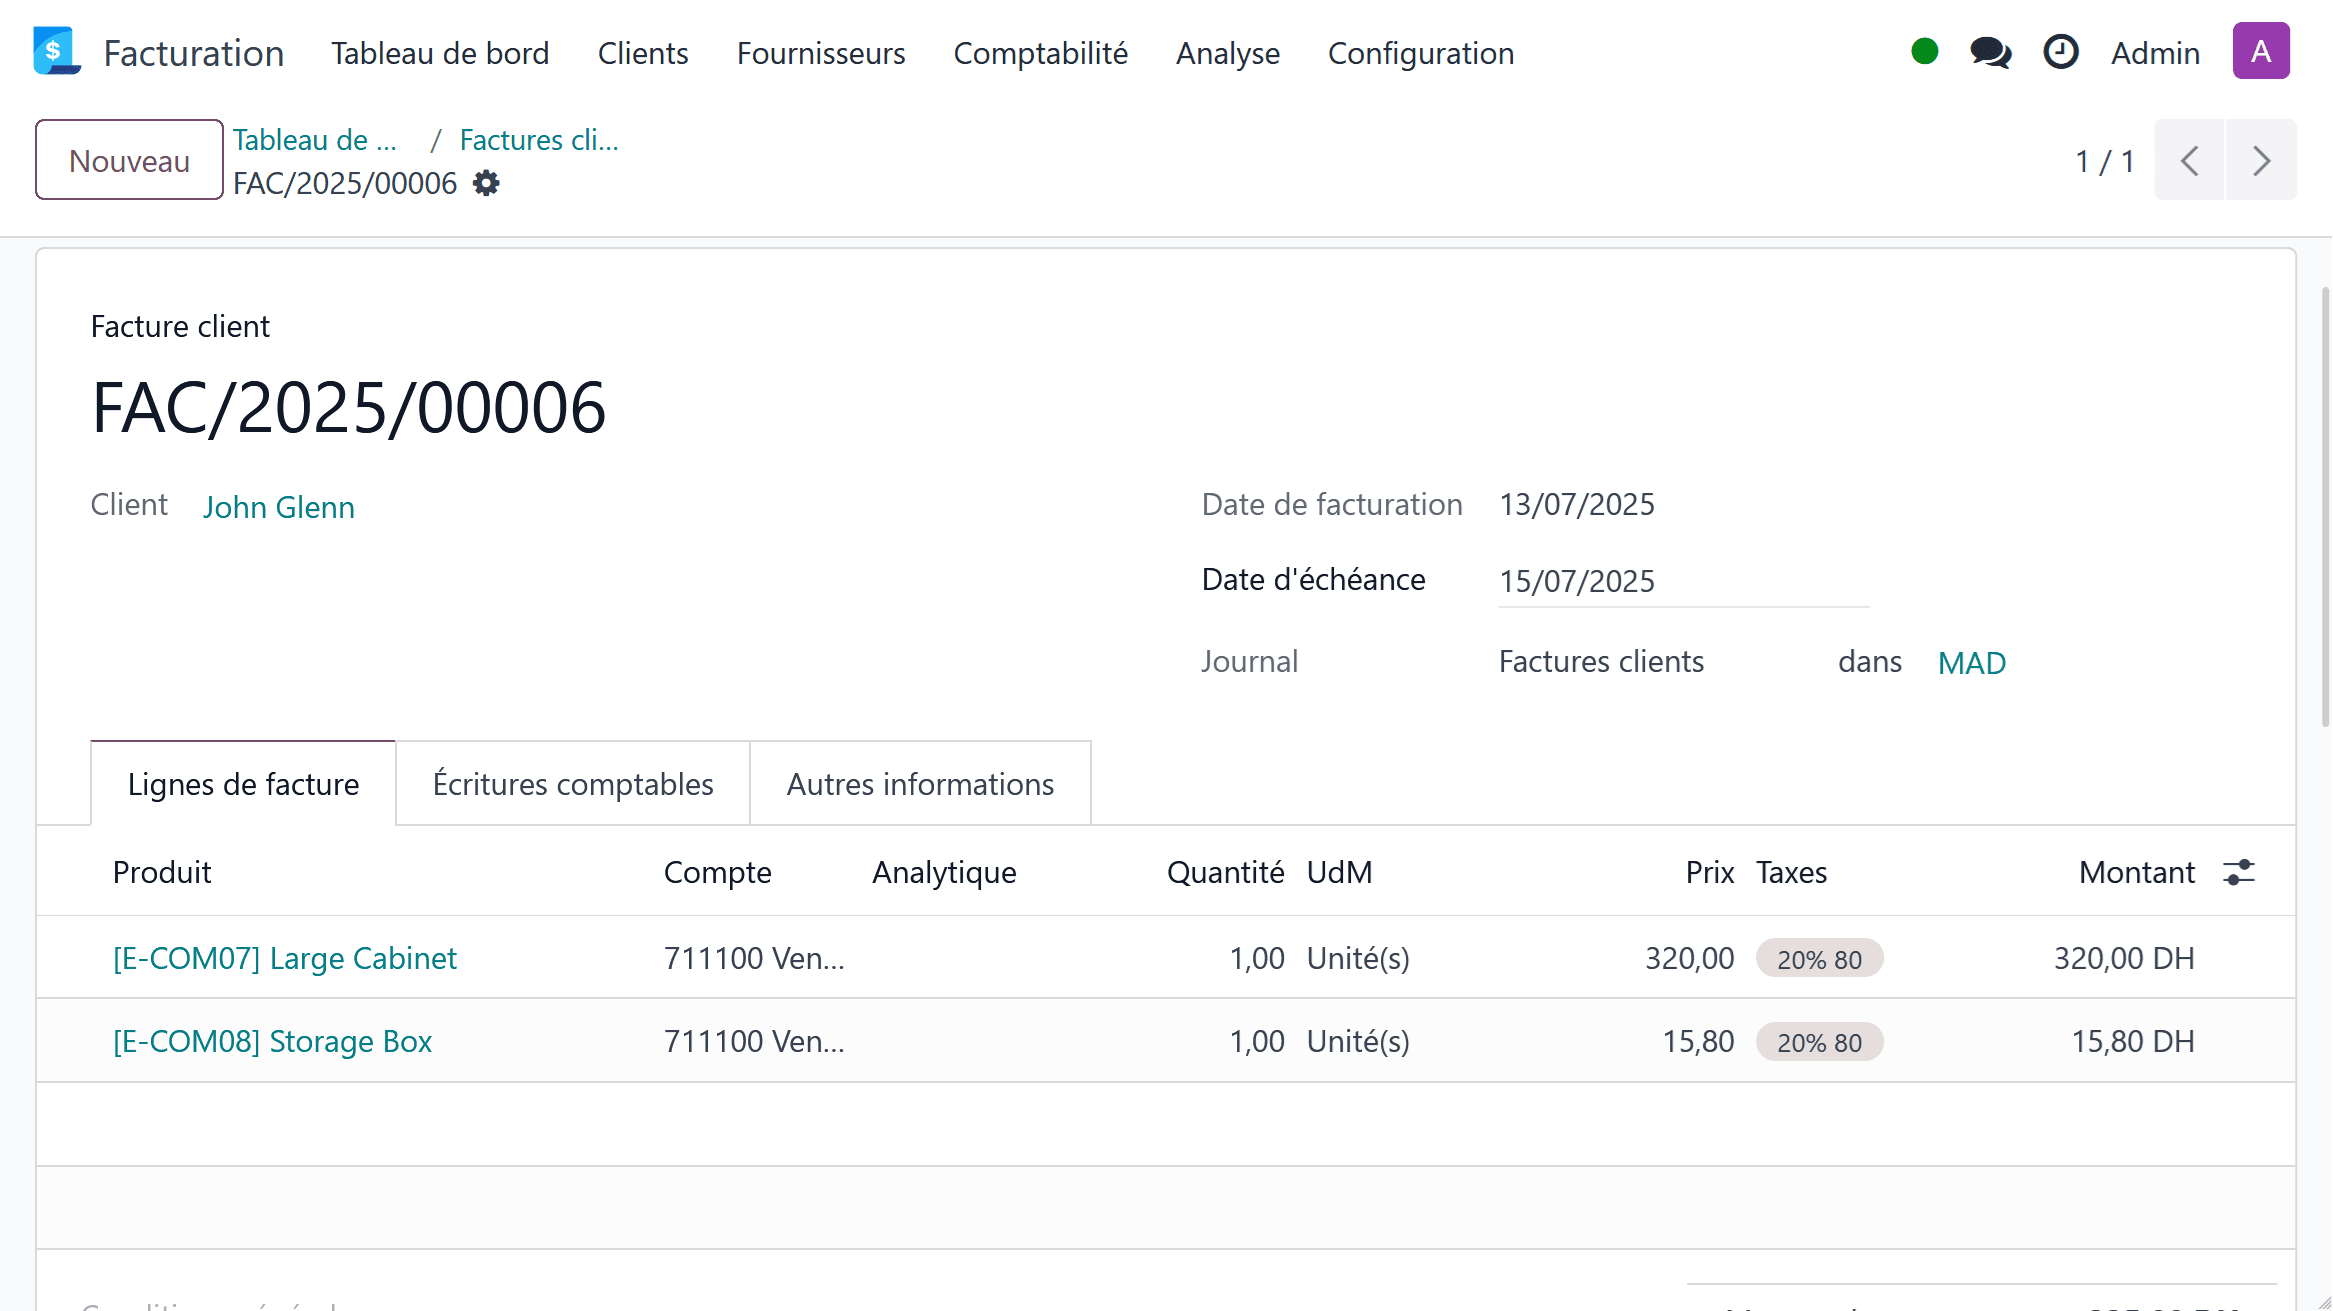Screen dimensions: 2333x1311
Task: Click the Facturation app logo icon
Action: [x=56, y=52]
